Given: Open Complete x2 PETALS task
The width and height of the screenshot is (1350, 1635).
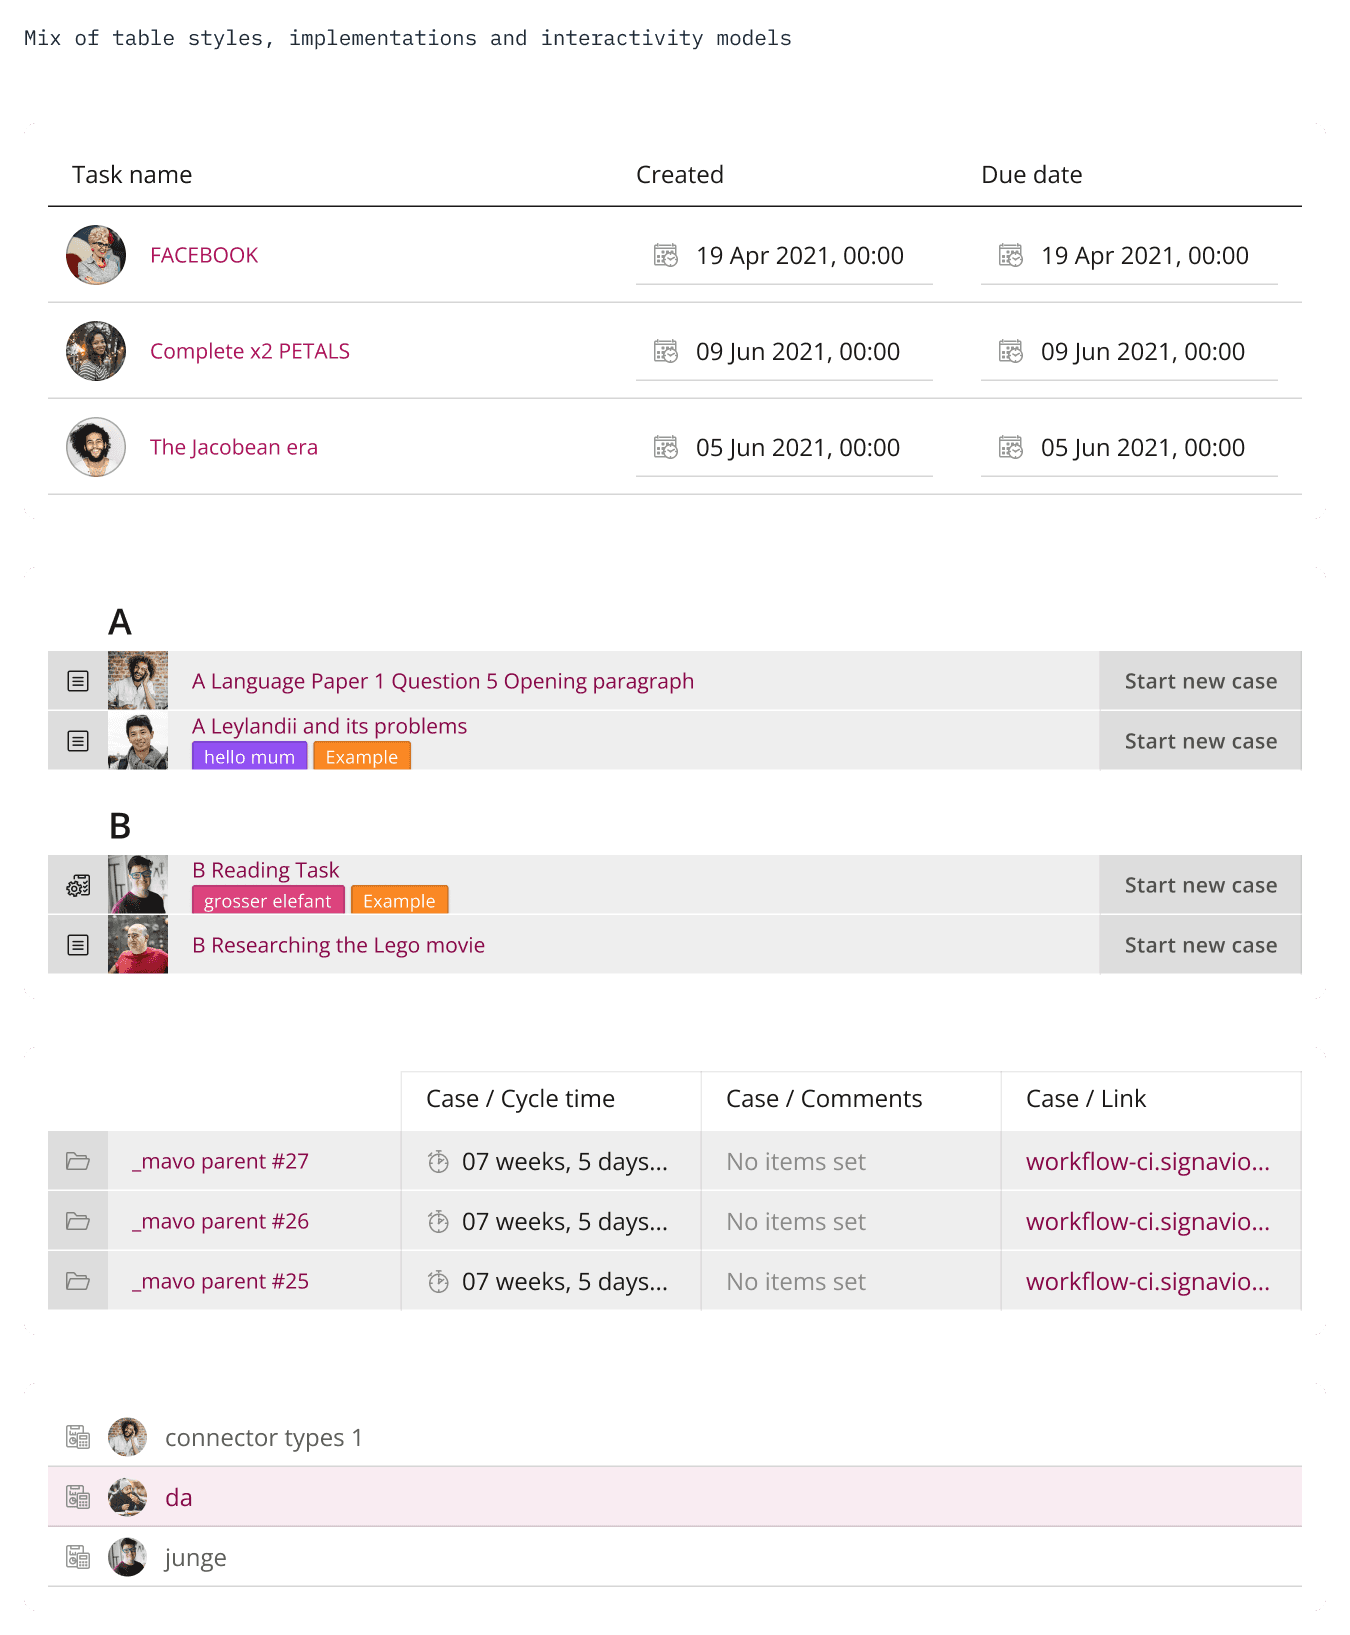Looking at the screenshot, I should [x=250, y=351].
